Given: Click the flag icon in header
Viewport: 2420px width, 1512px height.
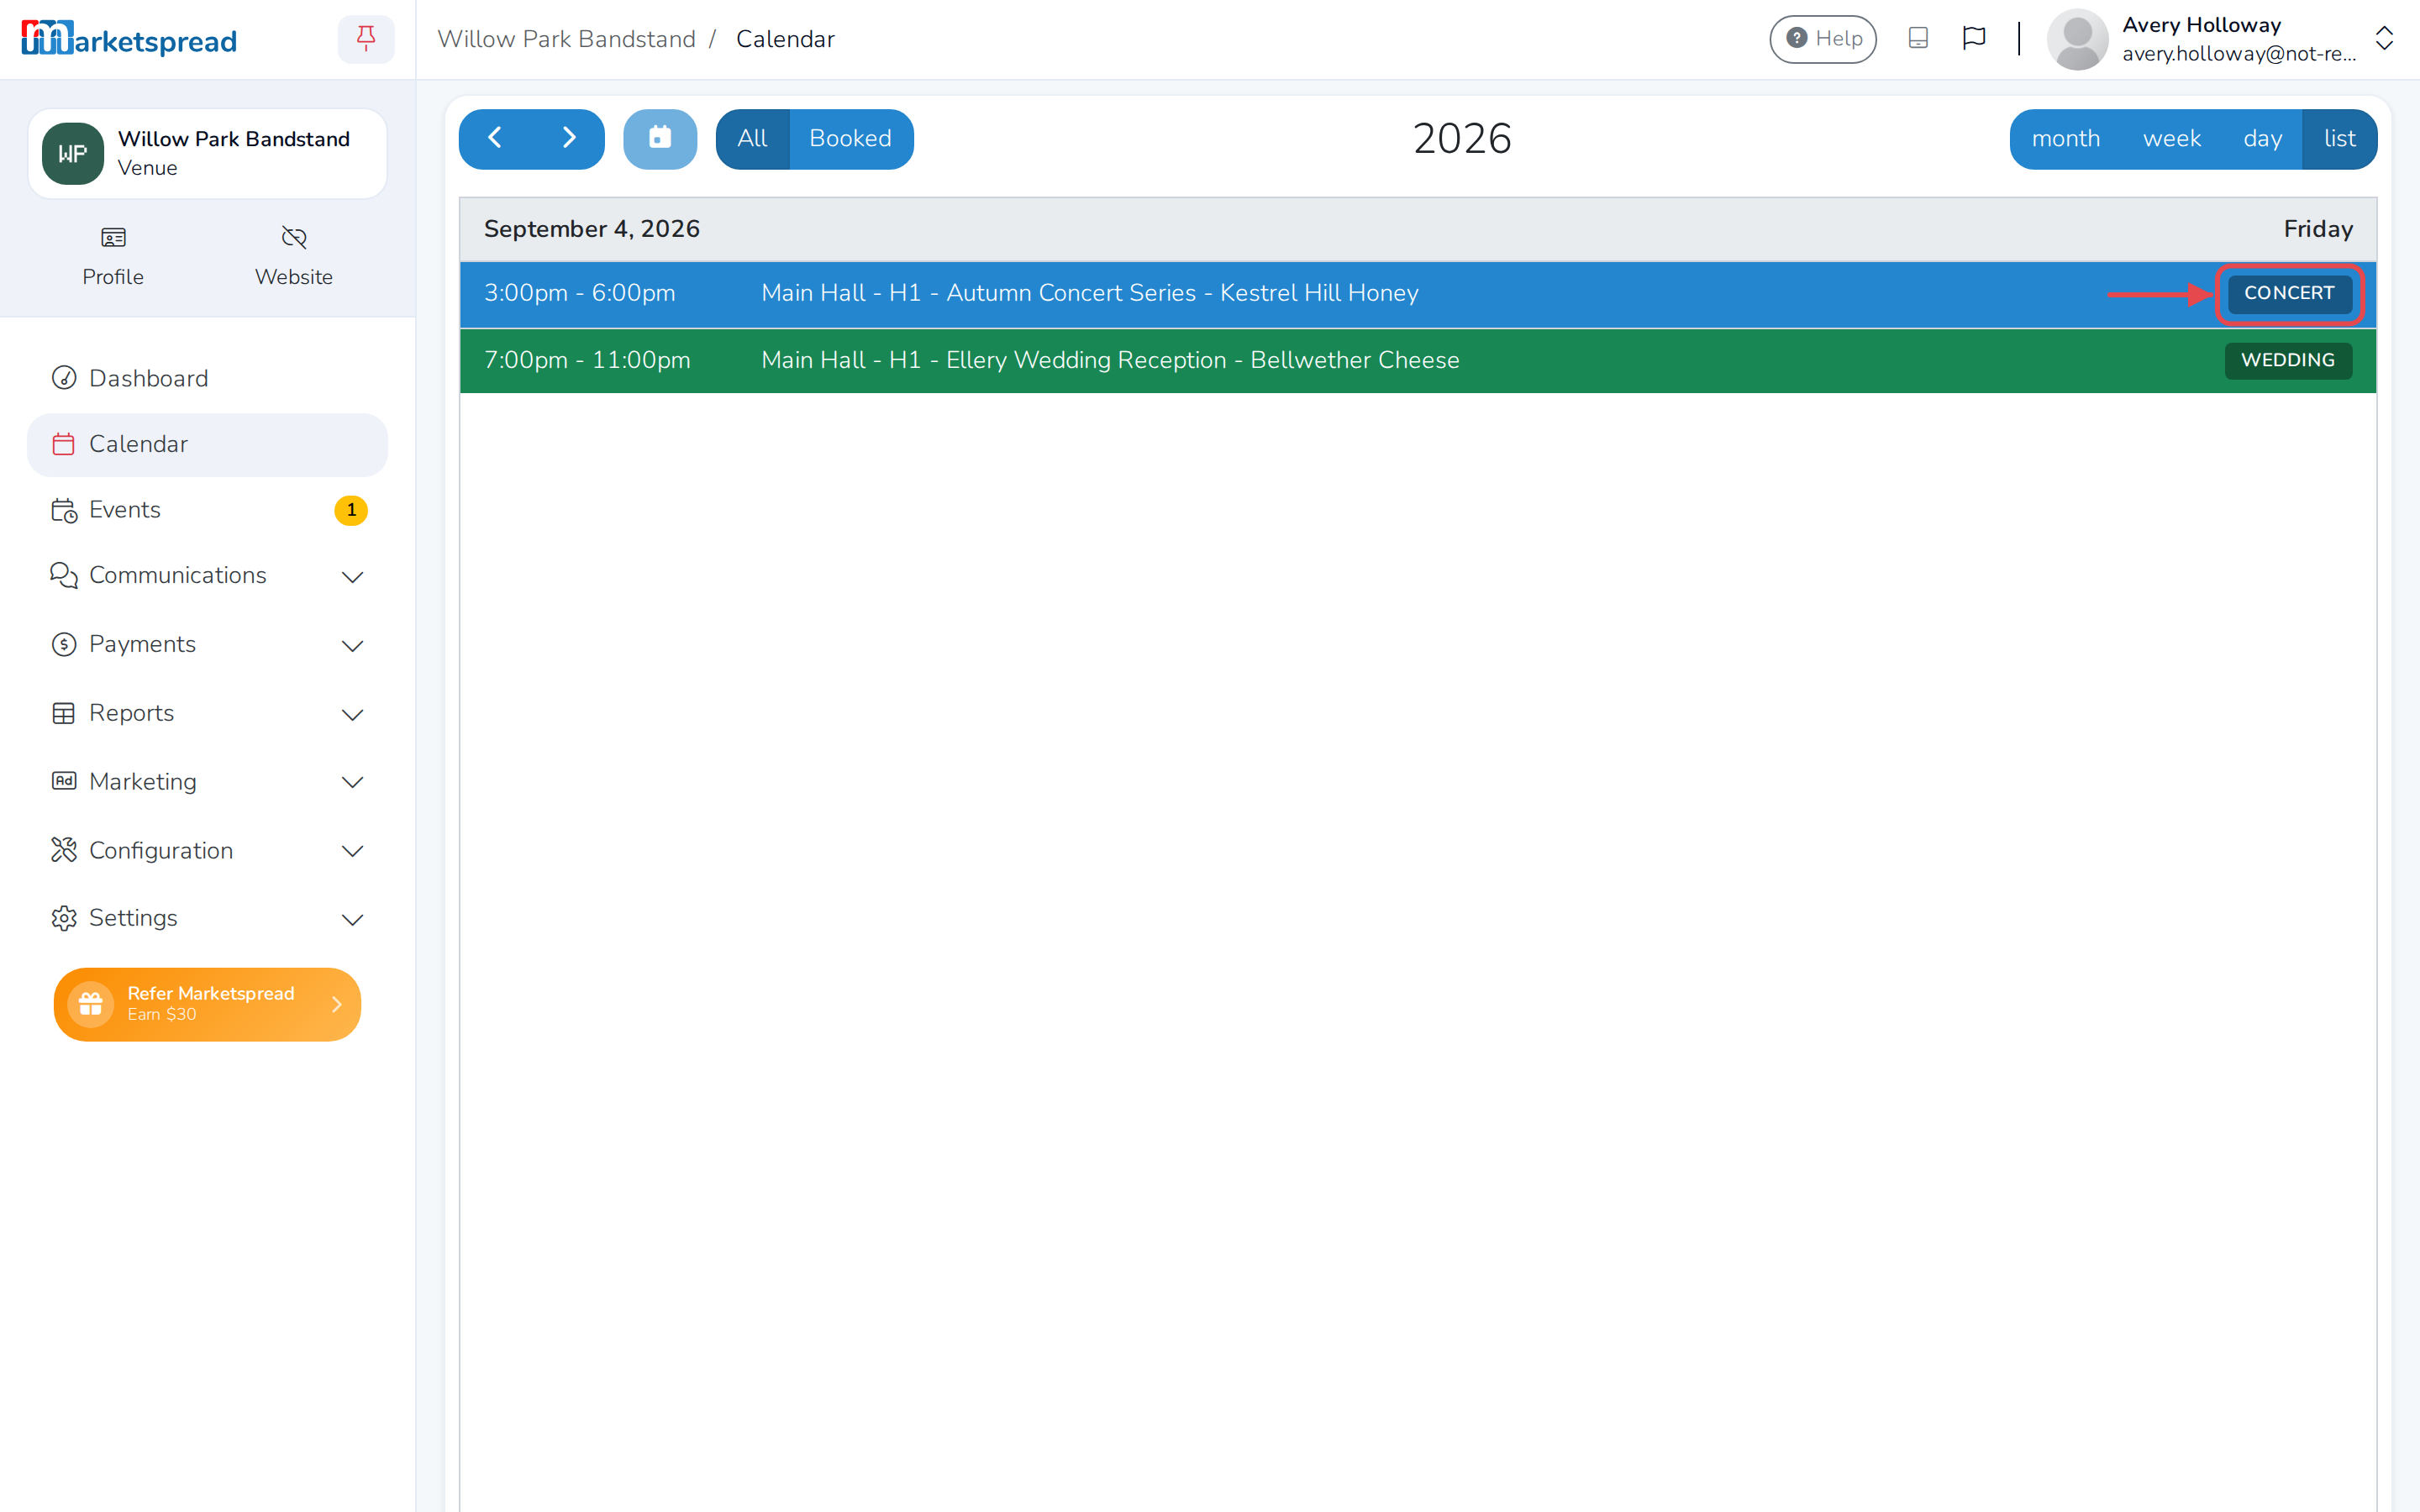Looking at the screenshot, I should click(1974, 38).
